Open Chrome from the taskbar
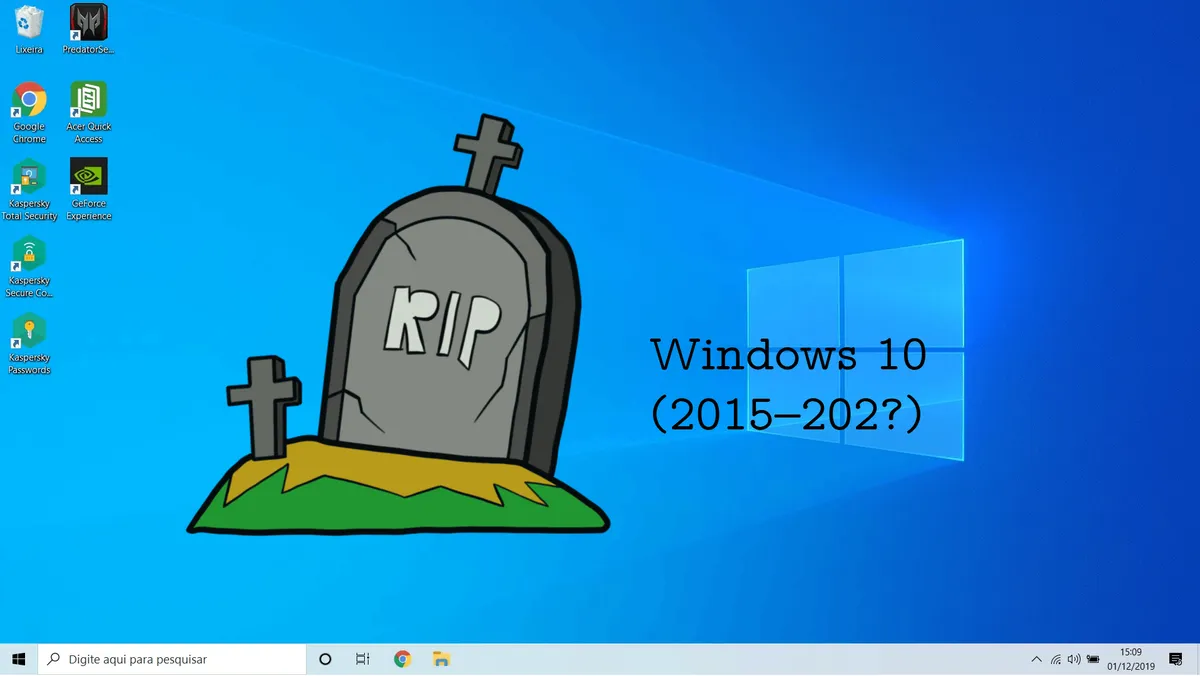 [402, 659]
